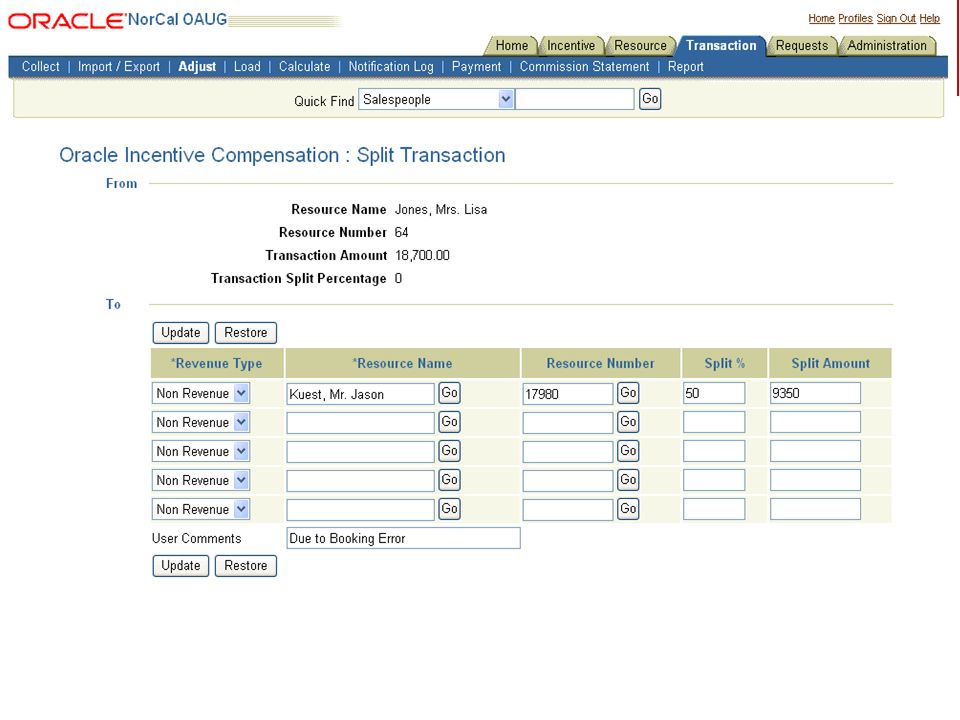Go to the Requests tab
Screen dimensions: 960x720
801,45
